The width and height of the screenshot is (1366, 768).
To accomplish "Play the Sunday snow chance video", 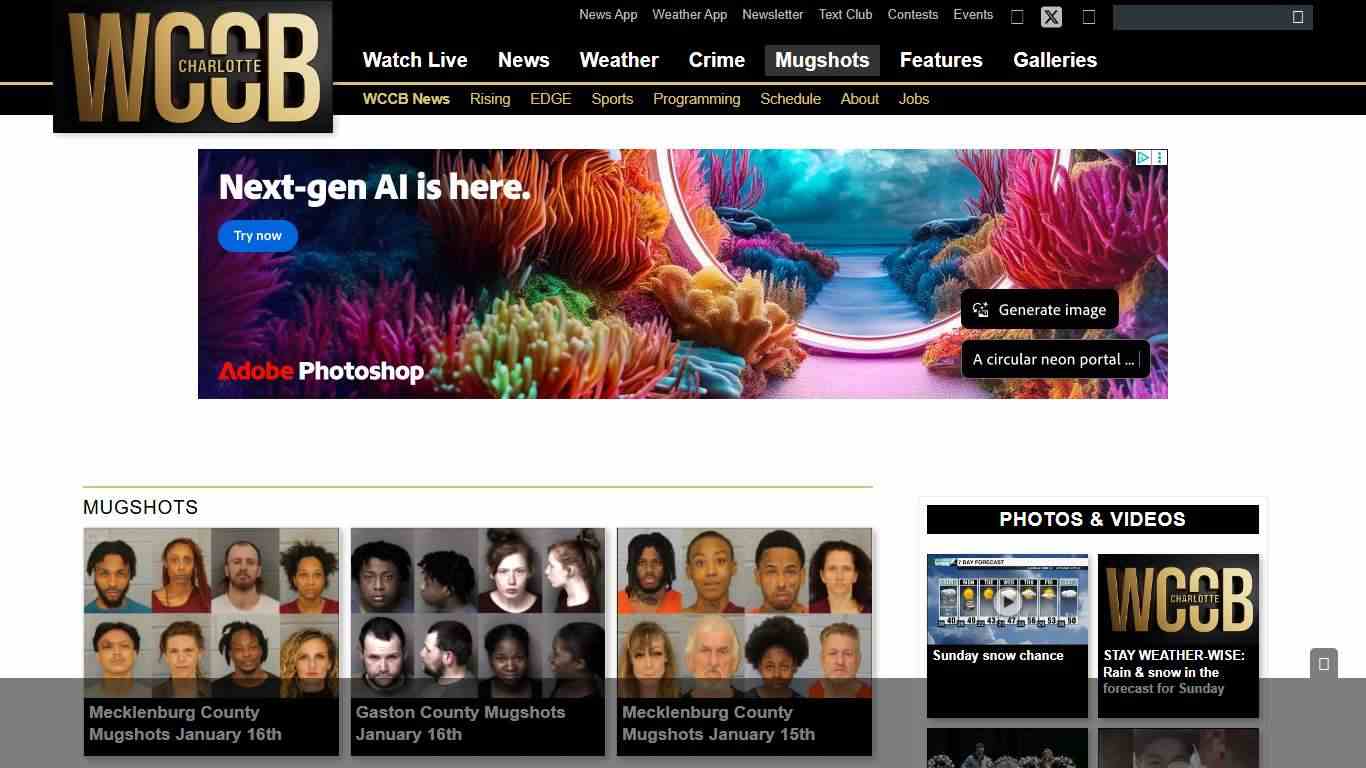I will click(1007, 601).
